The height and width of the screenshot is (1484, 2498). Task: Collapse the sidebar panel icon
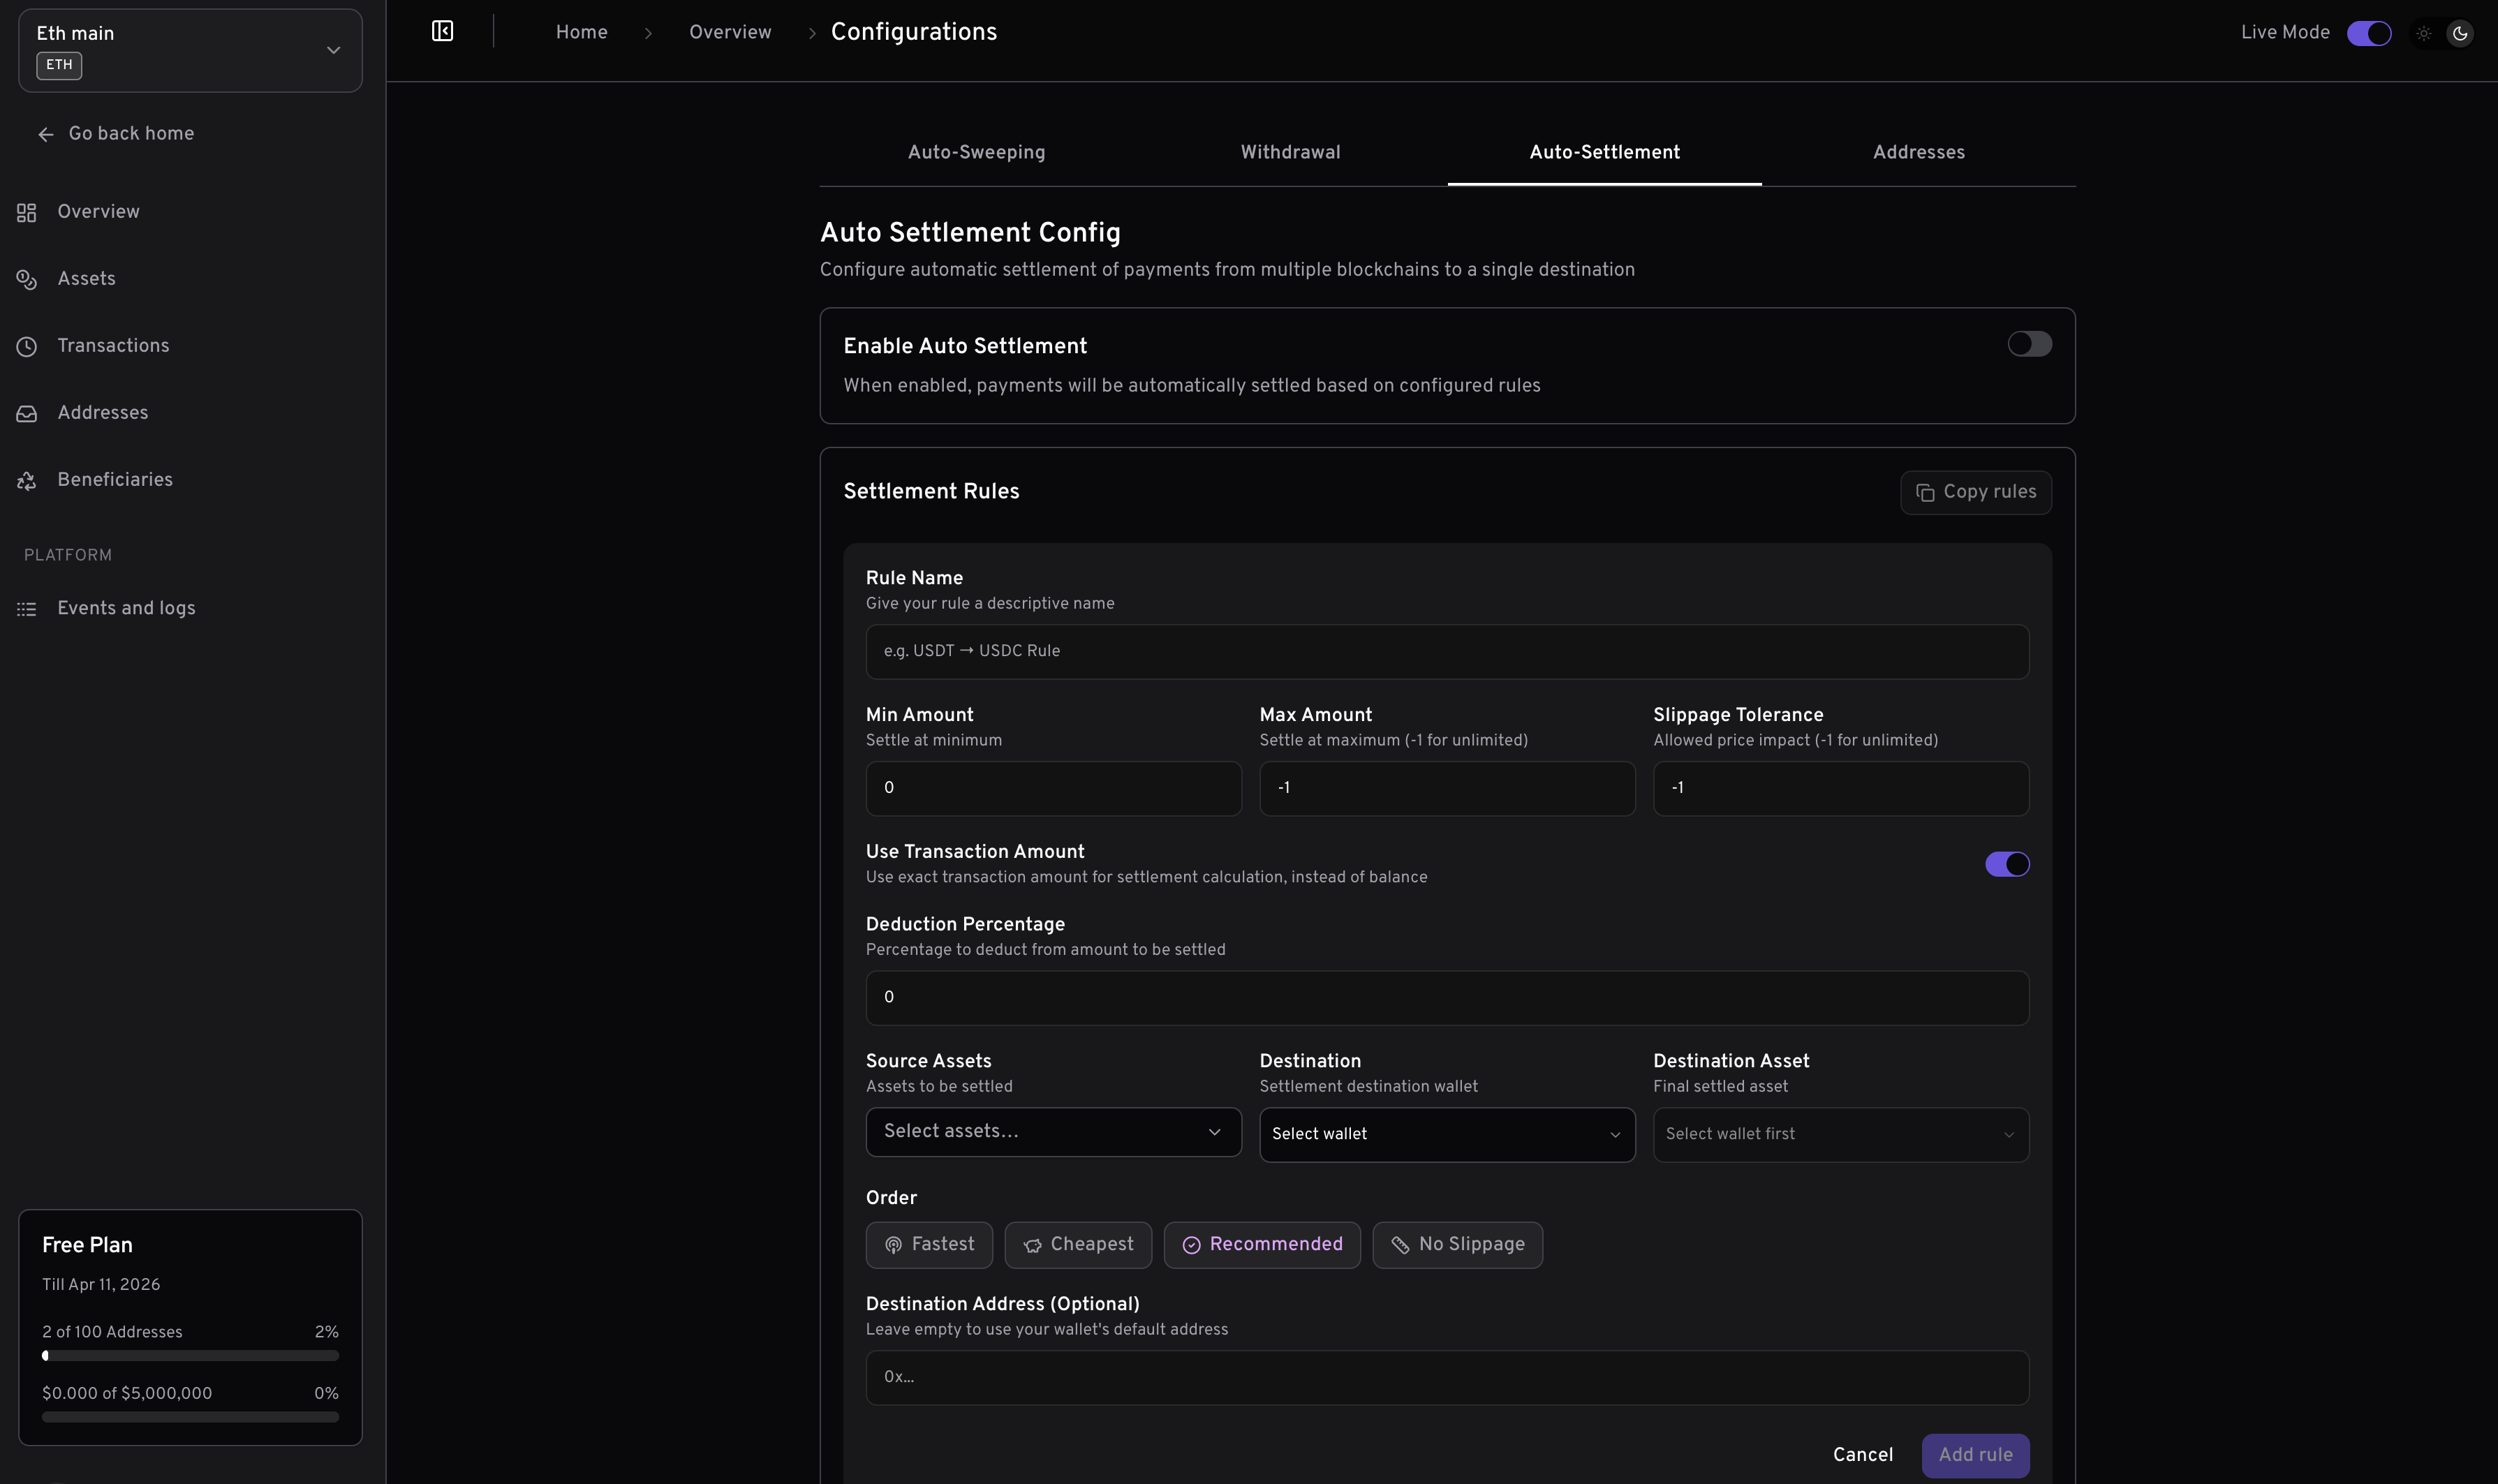pos(442,32)
